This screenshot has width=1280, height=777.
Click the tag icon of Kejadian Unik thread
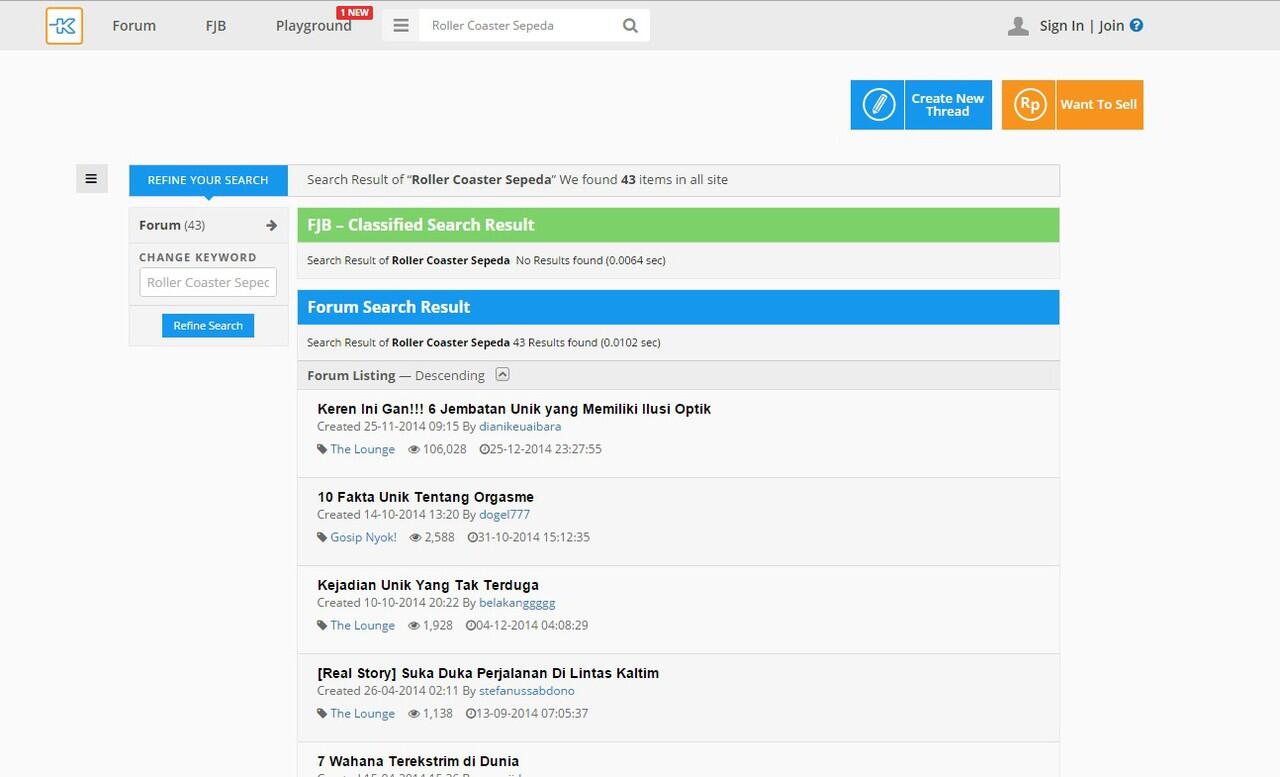pos(322,625)
